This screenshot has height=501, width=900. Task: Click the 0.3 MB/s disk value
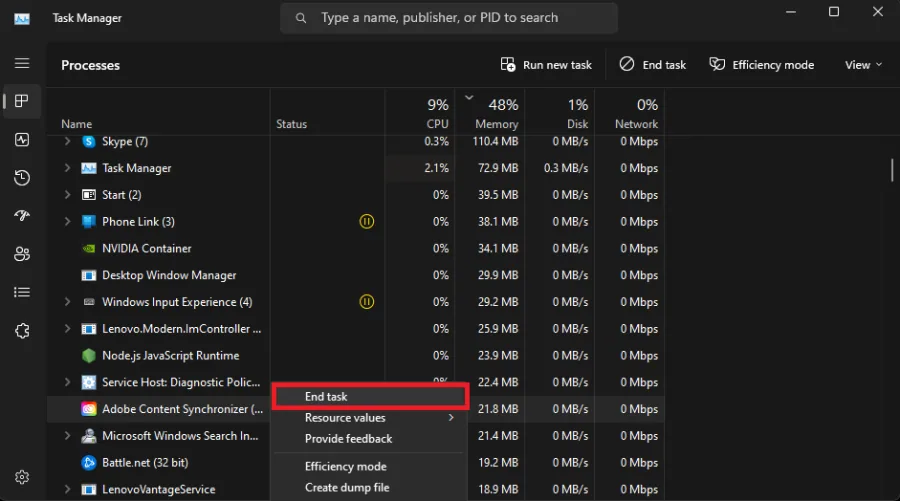tap(566, 168)
